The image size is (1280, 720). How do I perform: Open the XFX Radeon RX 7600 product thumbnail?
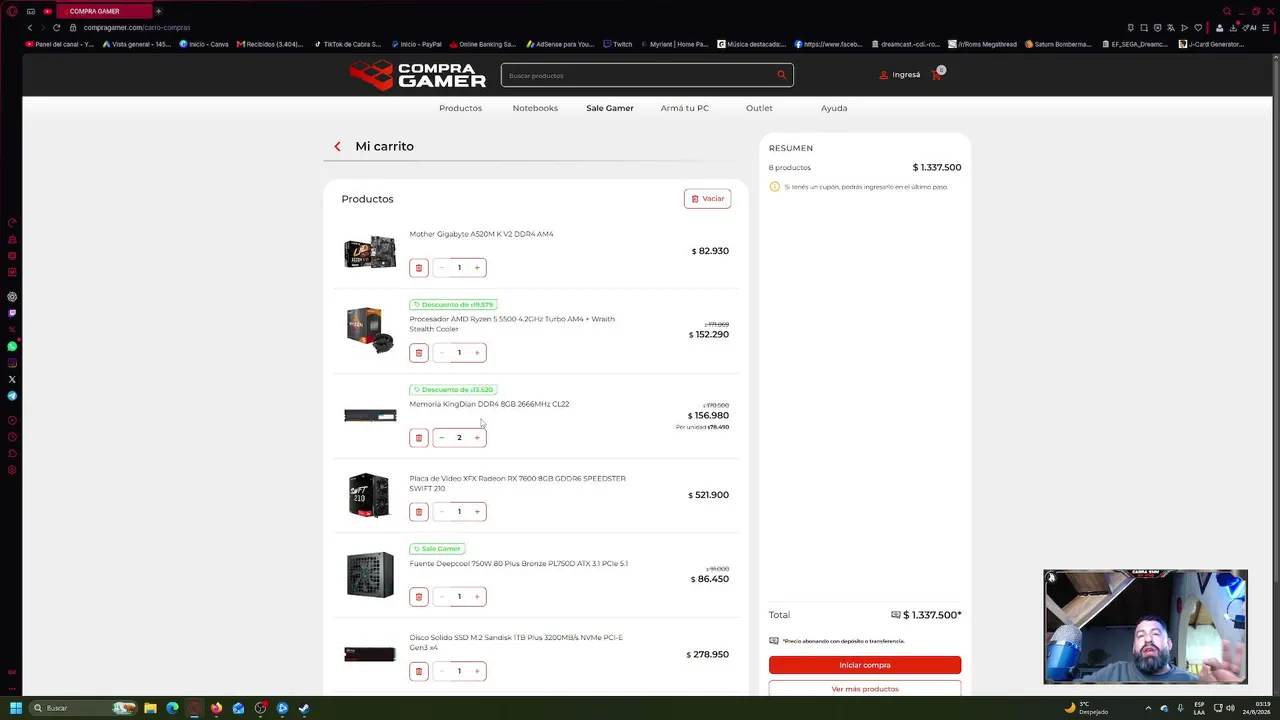coord(370,495)
